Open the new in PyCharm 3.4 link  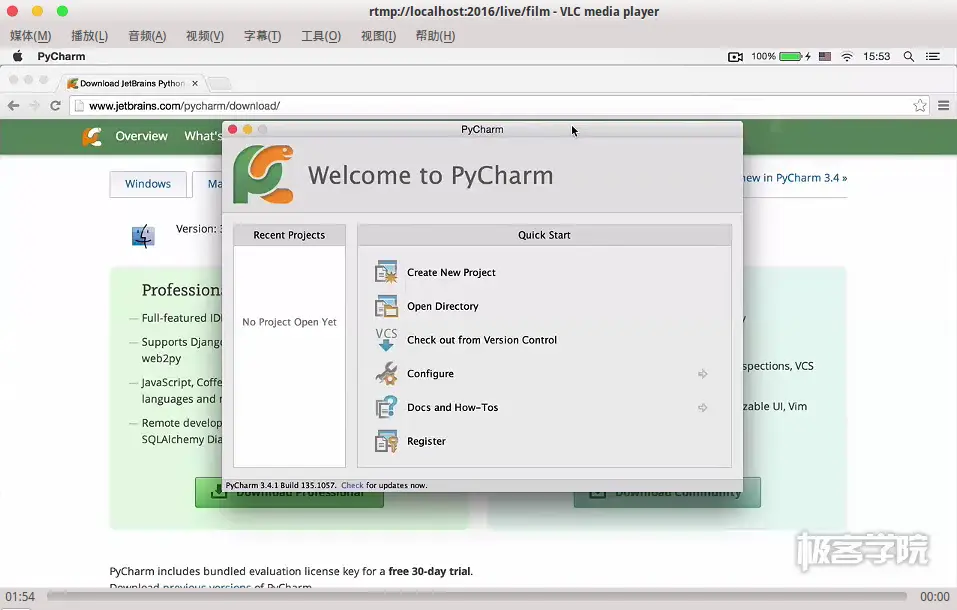coord(794,178)
